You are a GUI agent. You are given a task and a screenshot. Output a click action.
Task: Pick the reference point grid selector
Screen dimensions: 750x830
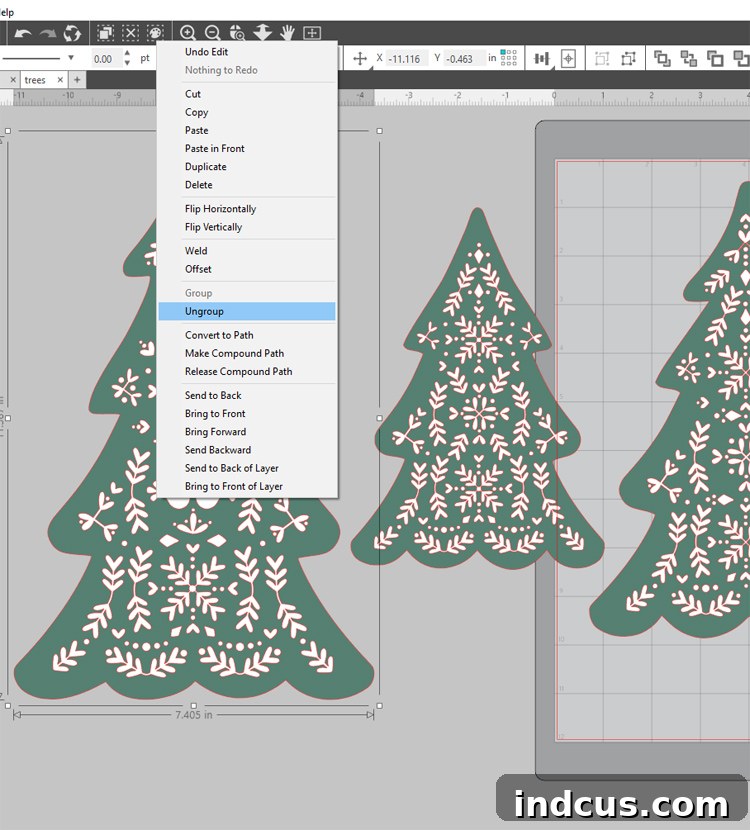(509, 58)
